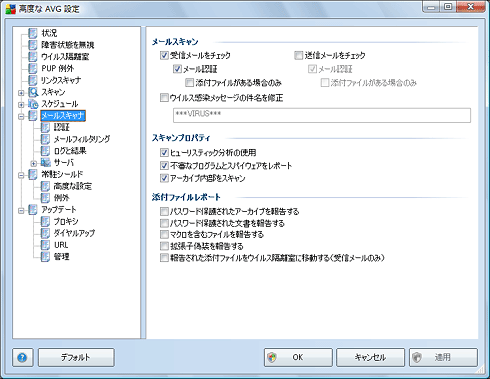Click the AVG logo in title bar

point(11,8)
